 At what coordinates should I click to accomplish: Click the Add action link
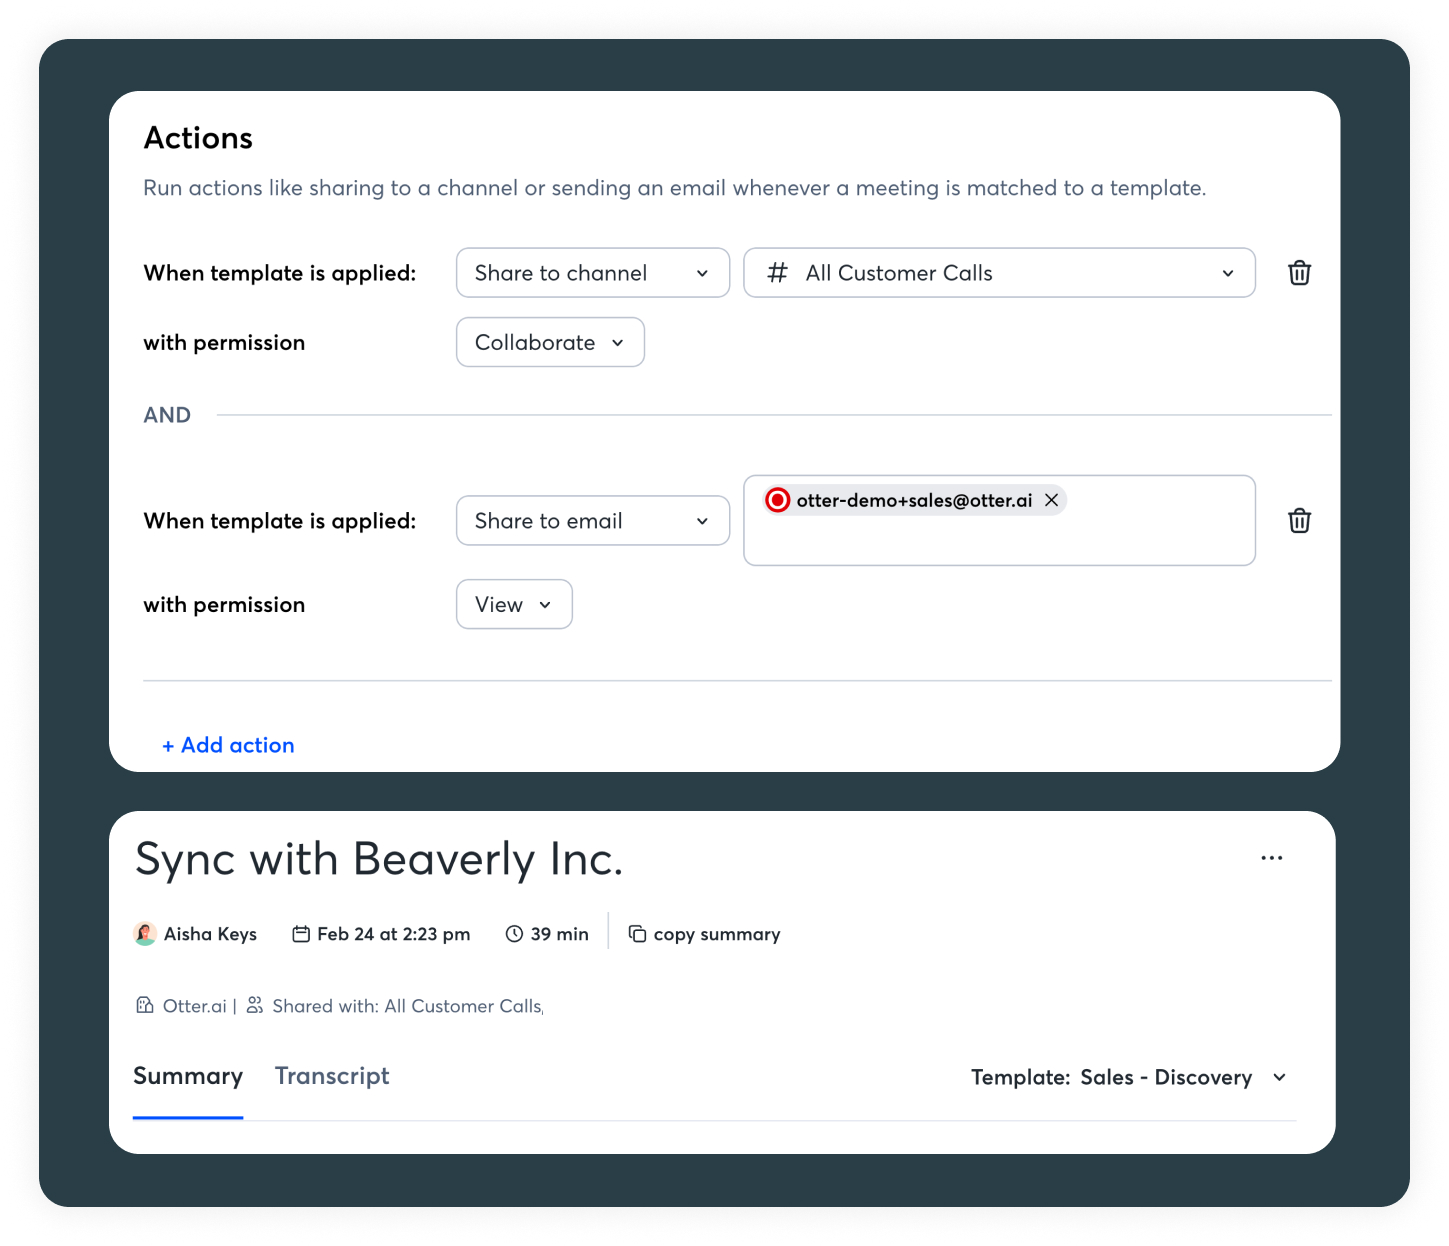[x=229, y=745]
